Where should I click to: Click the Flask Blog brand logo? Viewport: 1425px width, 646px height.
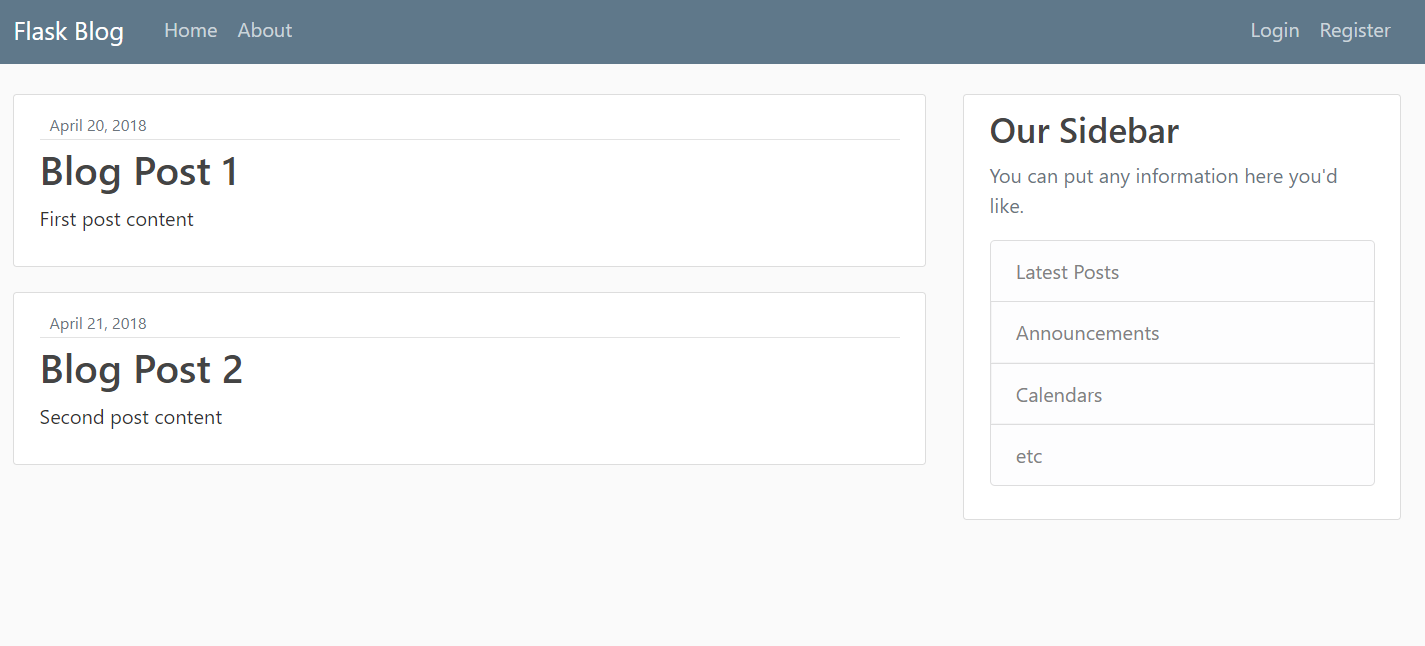69,31
